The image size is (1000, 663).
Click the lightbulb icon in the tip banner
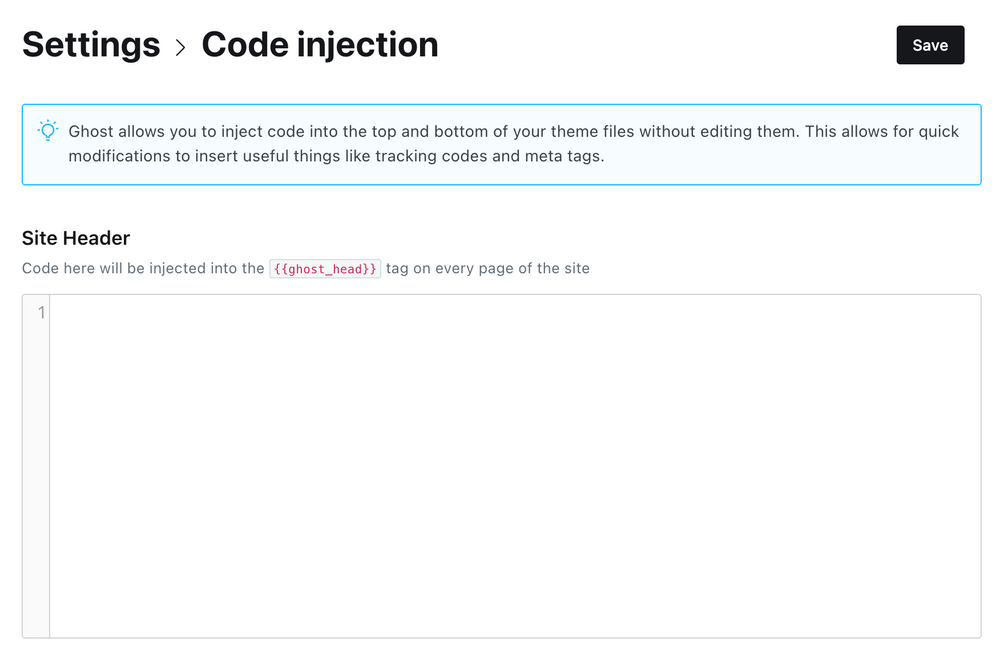pos(46,131)
